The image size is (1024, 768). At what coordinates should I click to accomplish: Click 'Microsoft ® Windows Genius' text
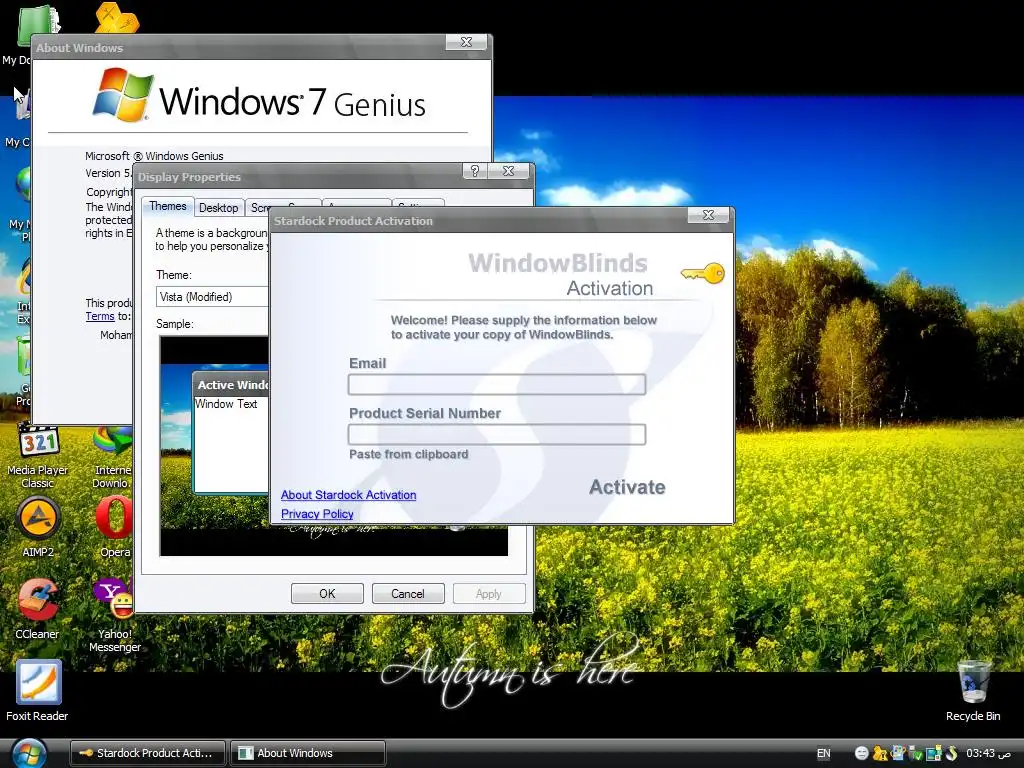pos(154,156)
